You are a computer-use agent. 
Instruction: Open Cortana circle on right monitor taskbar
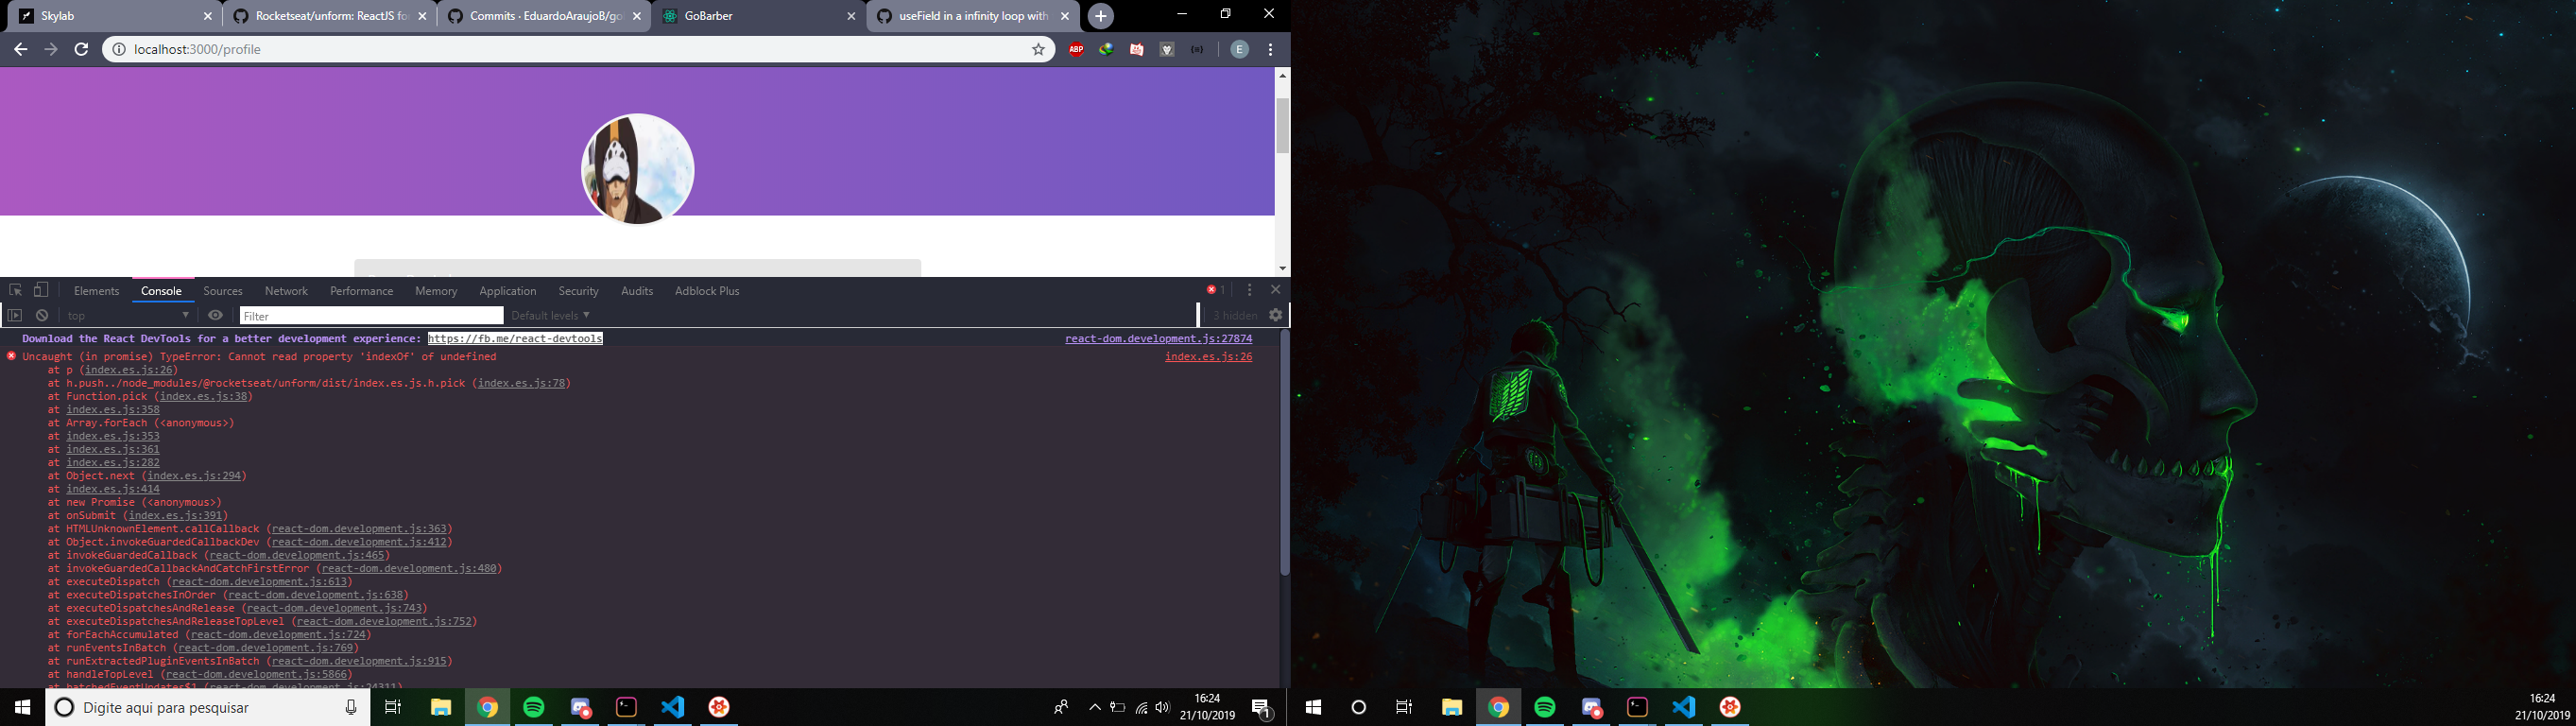[x=1358, y=707]
